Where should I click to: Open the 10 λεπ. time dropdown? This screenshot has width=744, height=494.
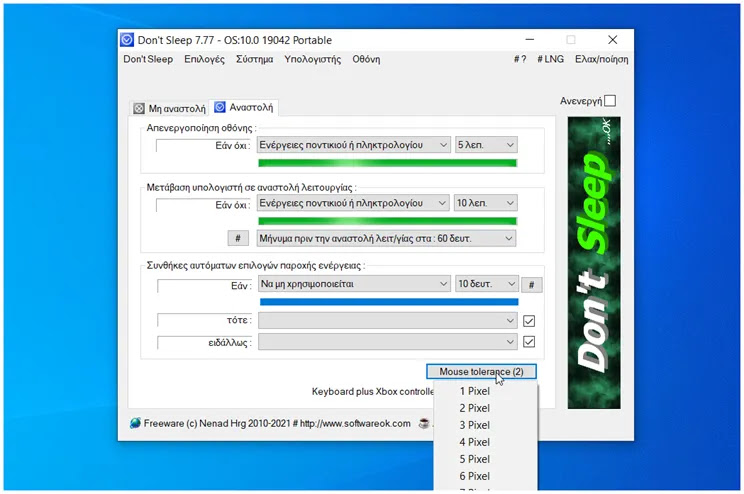tap(485, 203)
